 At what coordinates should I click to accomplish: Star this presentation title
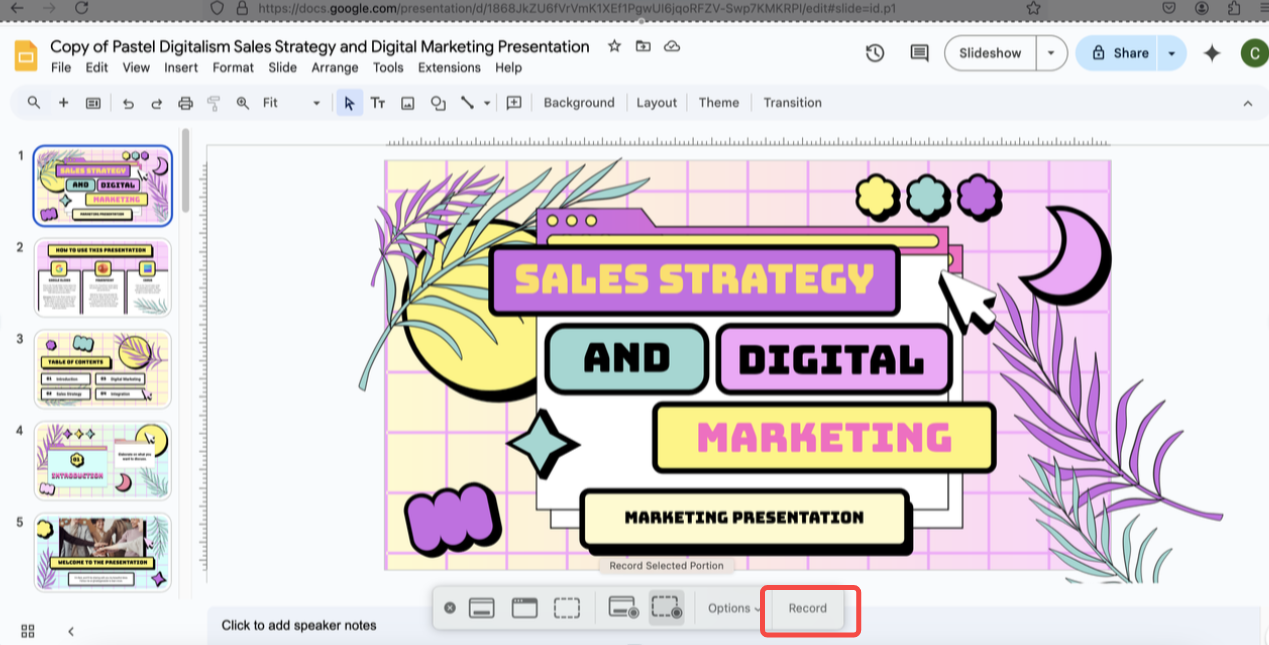point(614,46)
